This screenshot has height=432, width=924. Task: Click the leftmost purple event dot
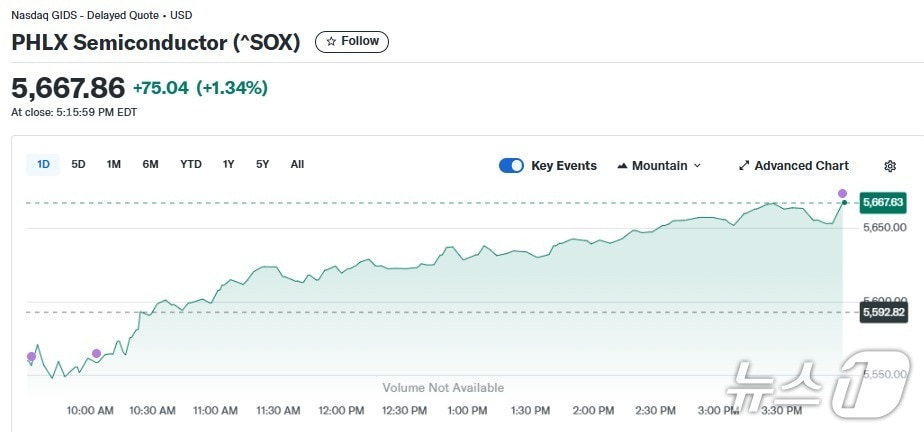point(31,356)
